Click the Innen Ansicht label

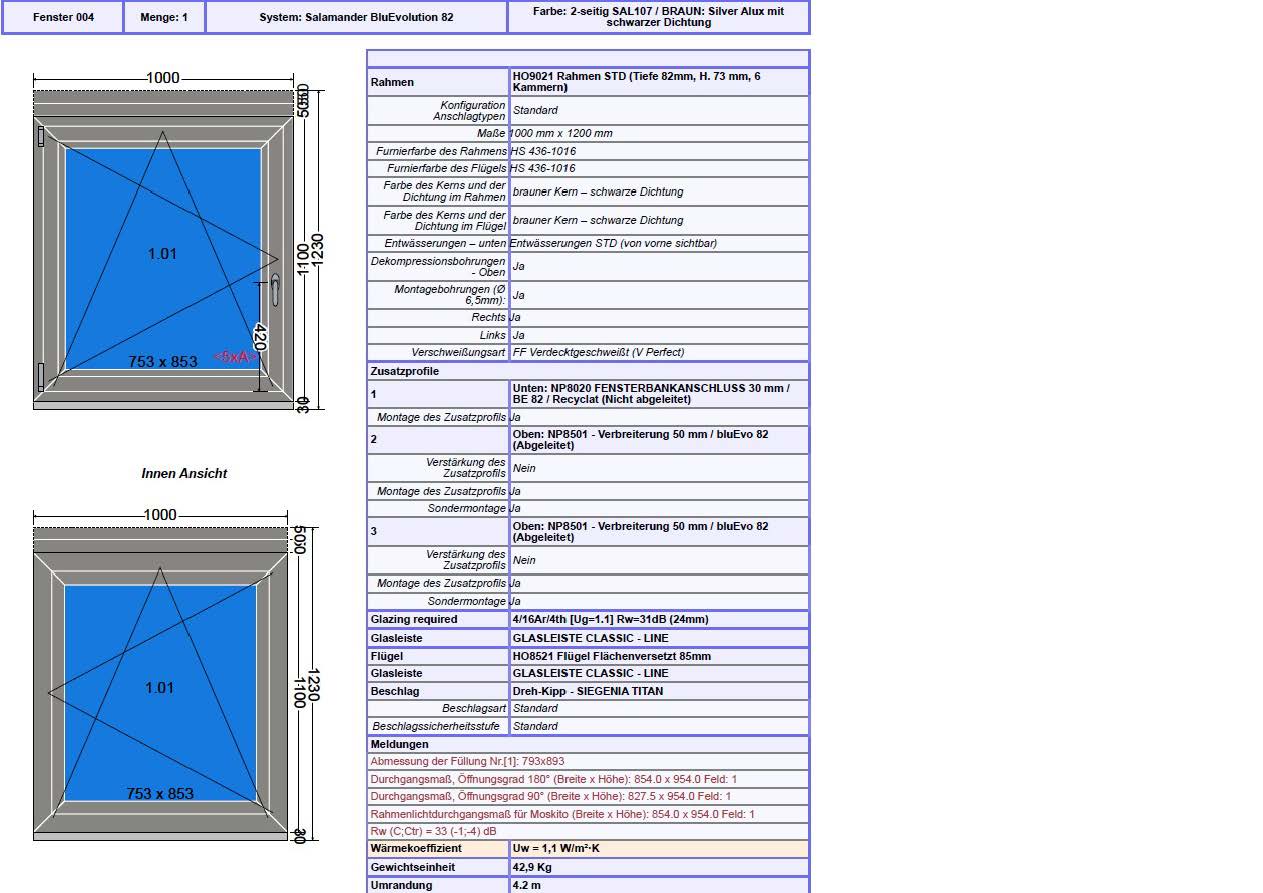[x=184, y=473]
